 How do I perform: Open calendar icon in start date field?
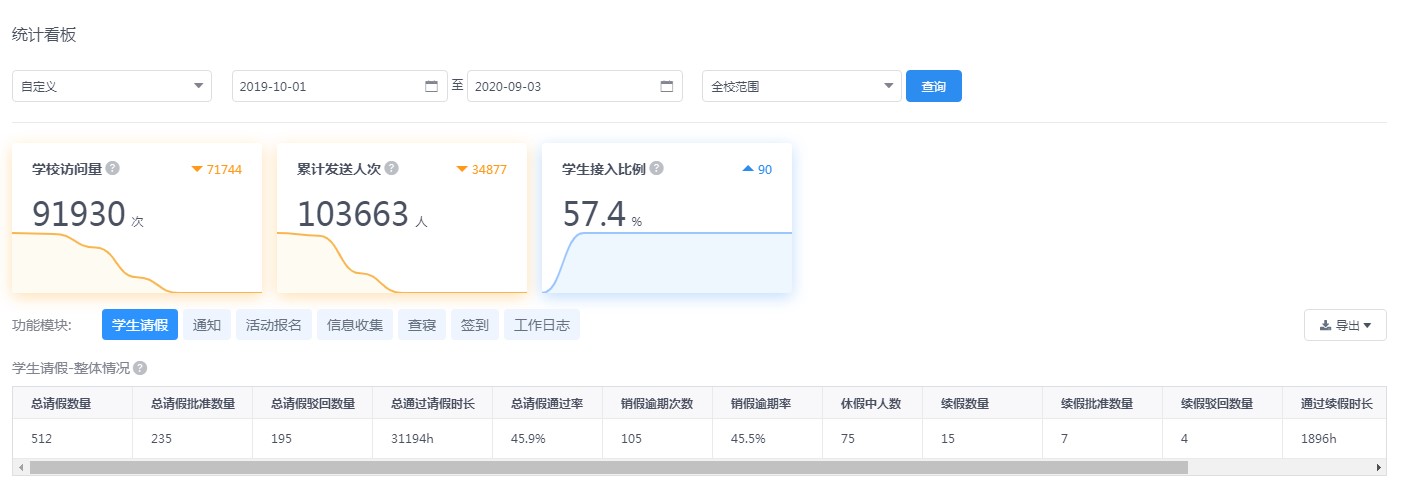432,86
